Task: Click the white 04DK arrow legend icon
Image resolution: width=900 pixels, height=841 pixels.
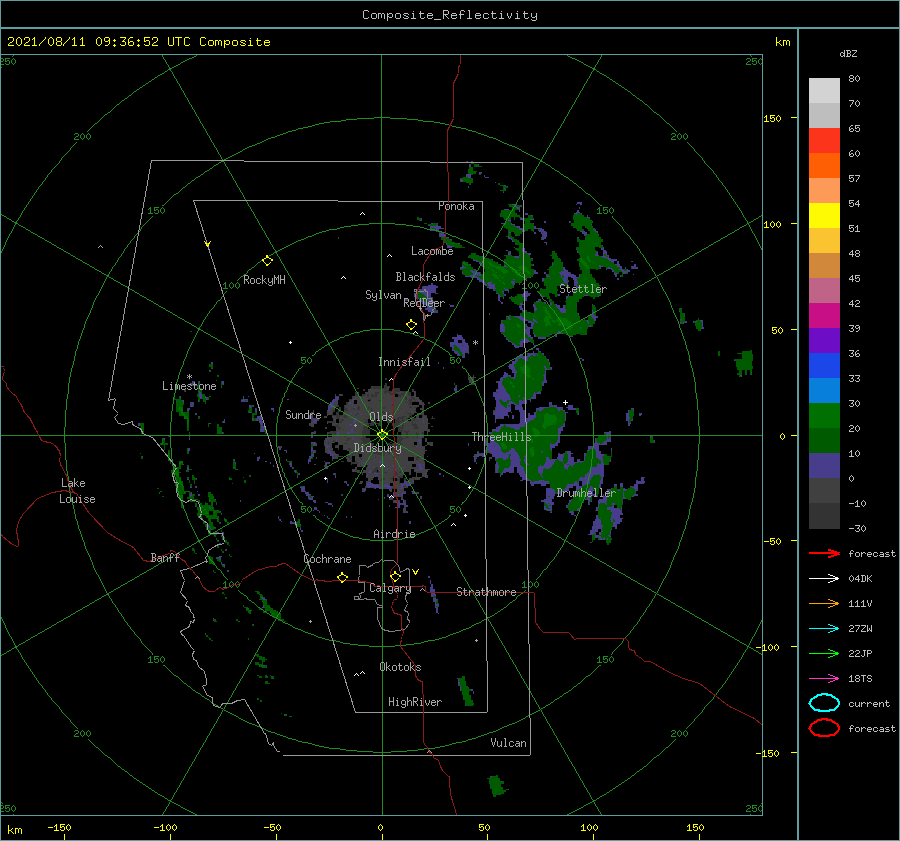Action: click(x=824, y=579)
